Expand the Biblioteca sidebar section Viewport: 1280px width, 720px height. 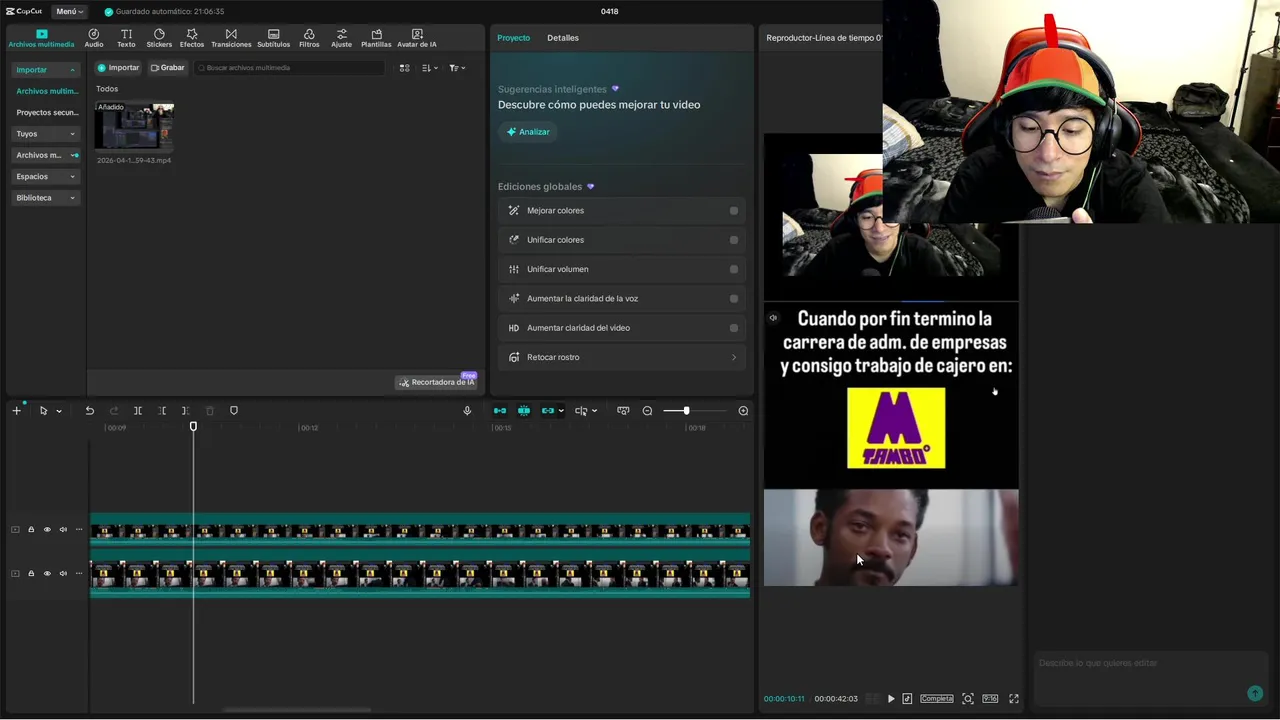coord(45,198)
